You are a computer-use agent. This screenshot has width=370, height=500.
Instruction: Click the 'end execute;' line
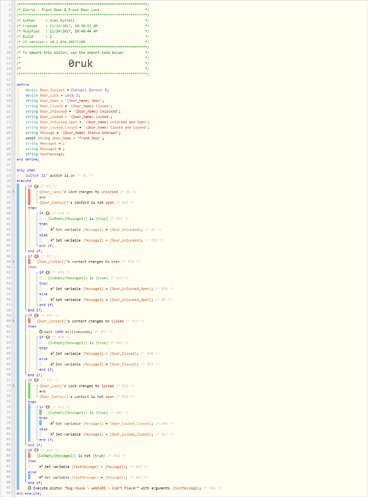click(29, 494)
